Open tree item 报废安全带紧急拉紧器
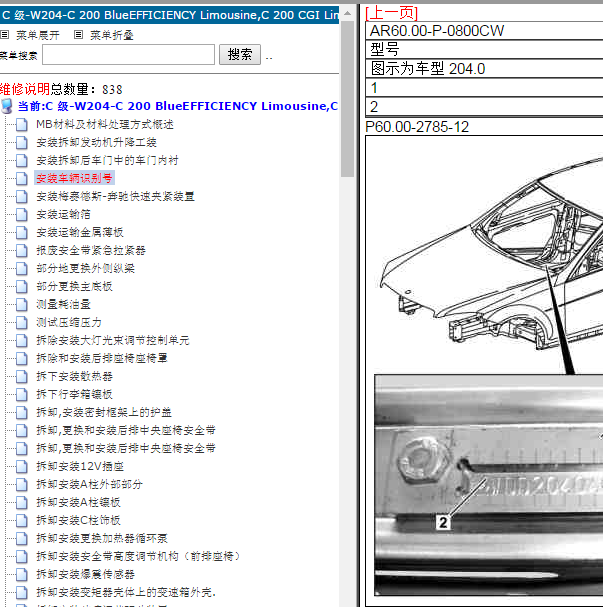Screen dimensions: 603x607 coord(91,250)
